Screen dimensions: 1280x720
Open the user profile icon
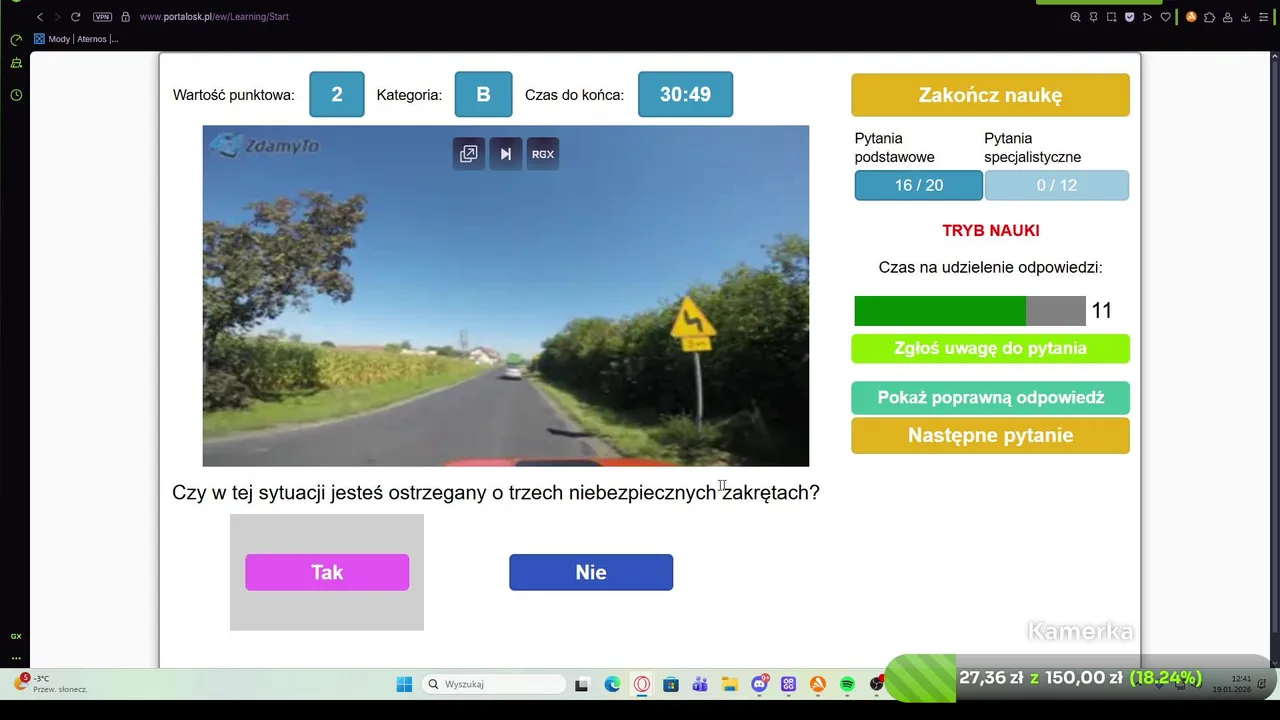coord(1227,17)
